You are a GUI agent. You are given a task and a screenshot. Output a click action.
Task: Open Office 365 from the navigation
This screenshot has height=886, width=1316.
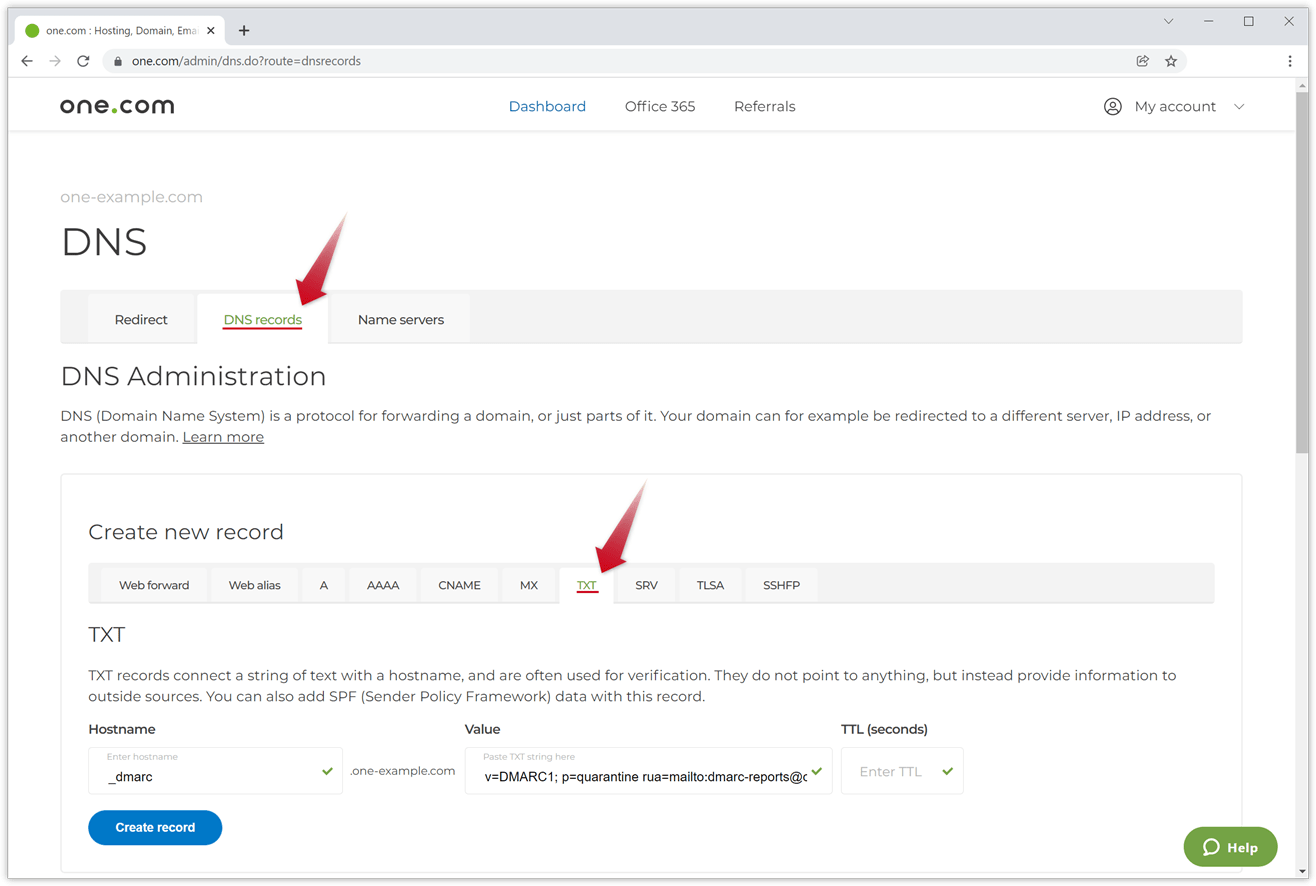point(659,105)
